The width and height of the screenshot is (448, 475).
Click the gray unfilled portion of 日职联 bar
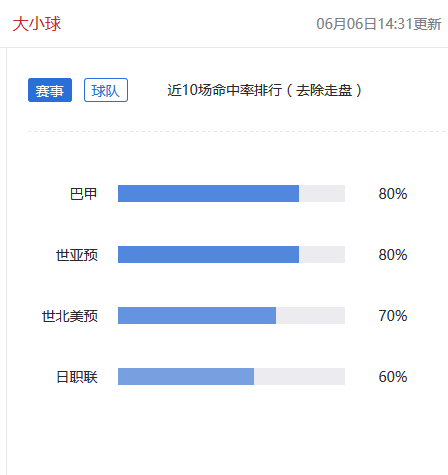click(x=299, y=377)
